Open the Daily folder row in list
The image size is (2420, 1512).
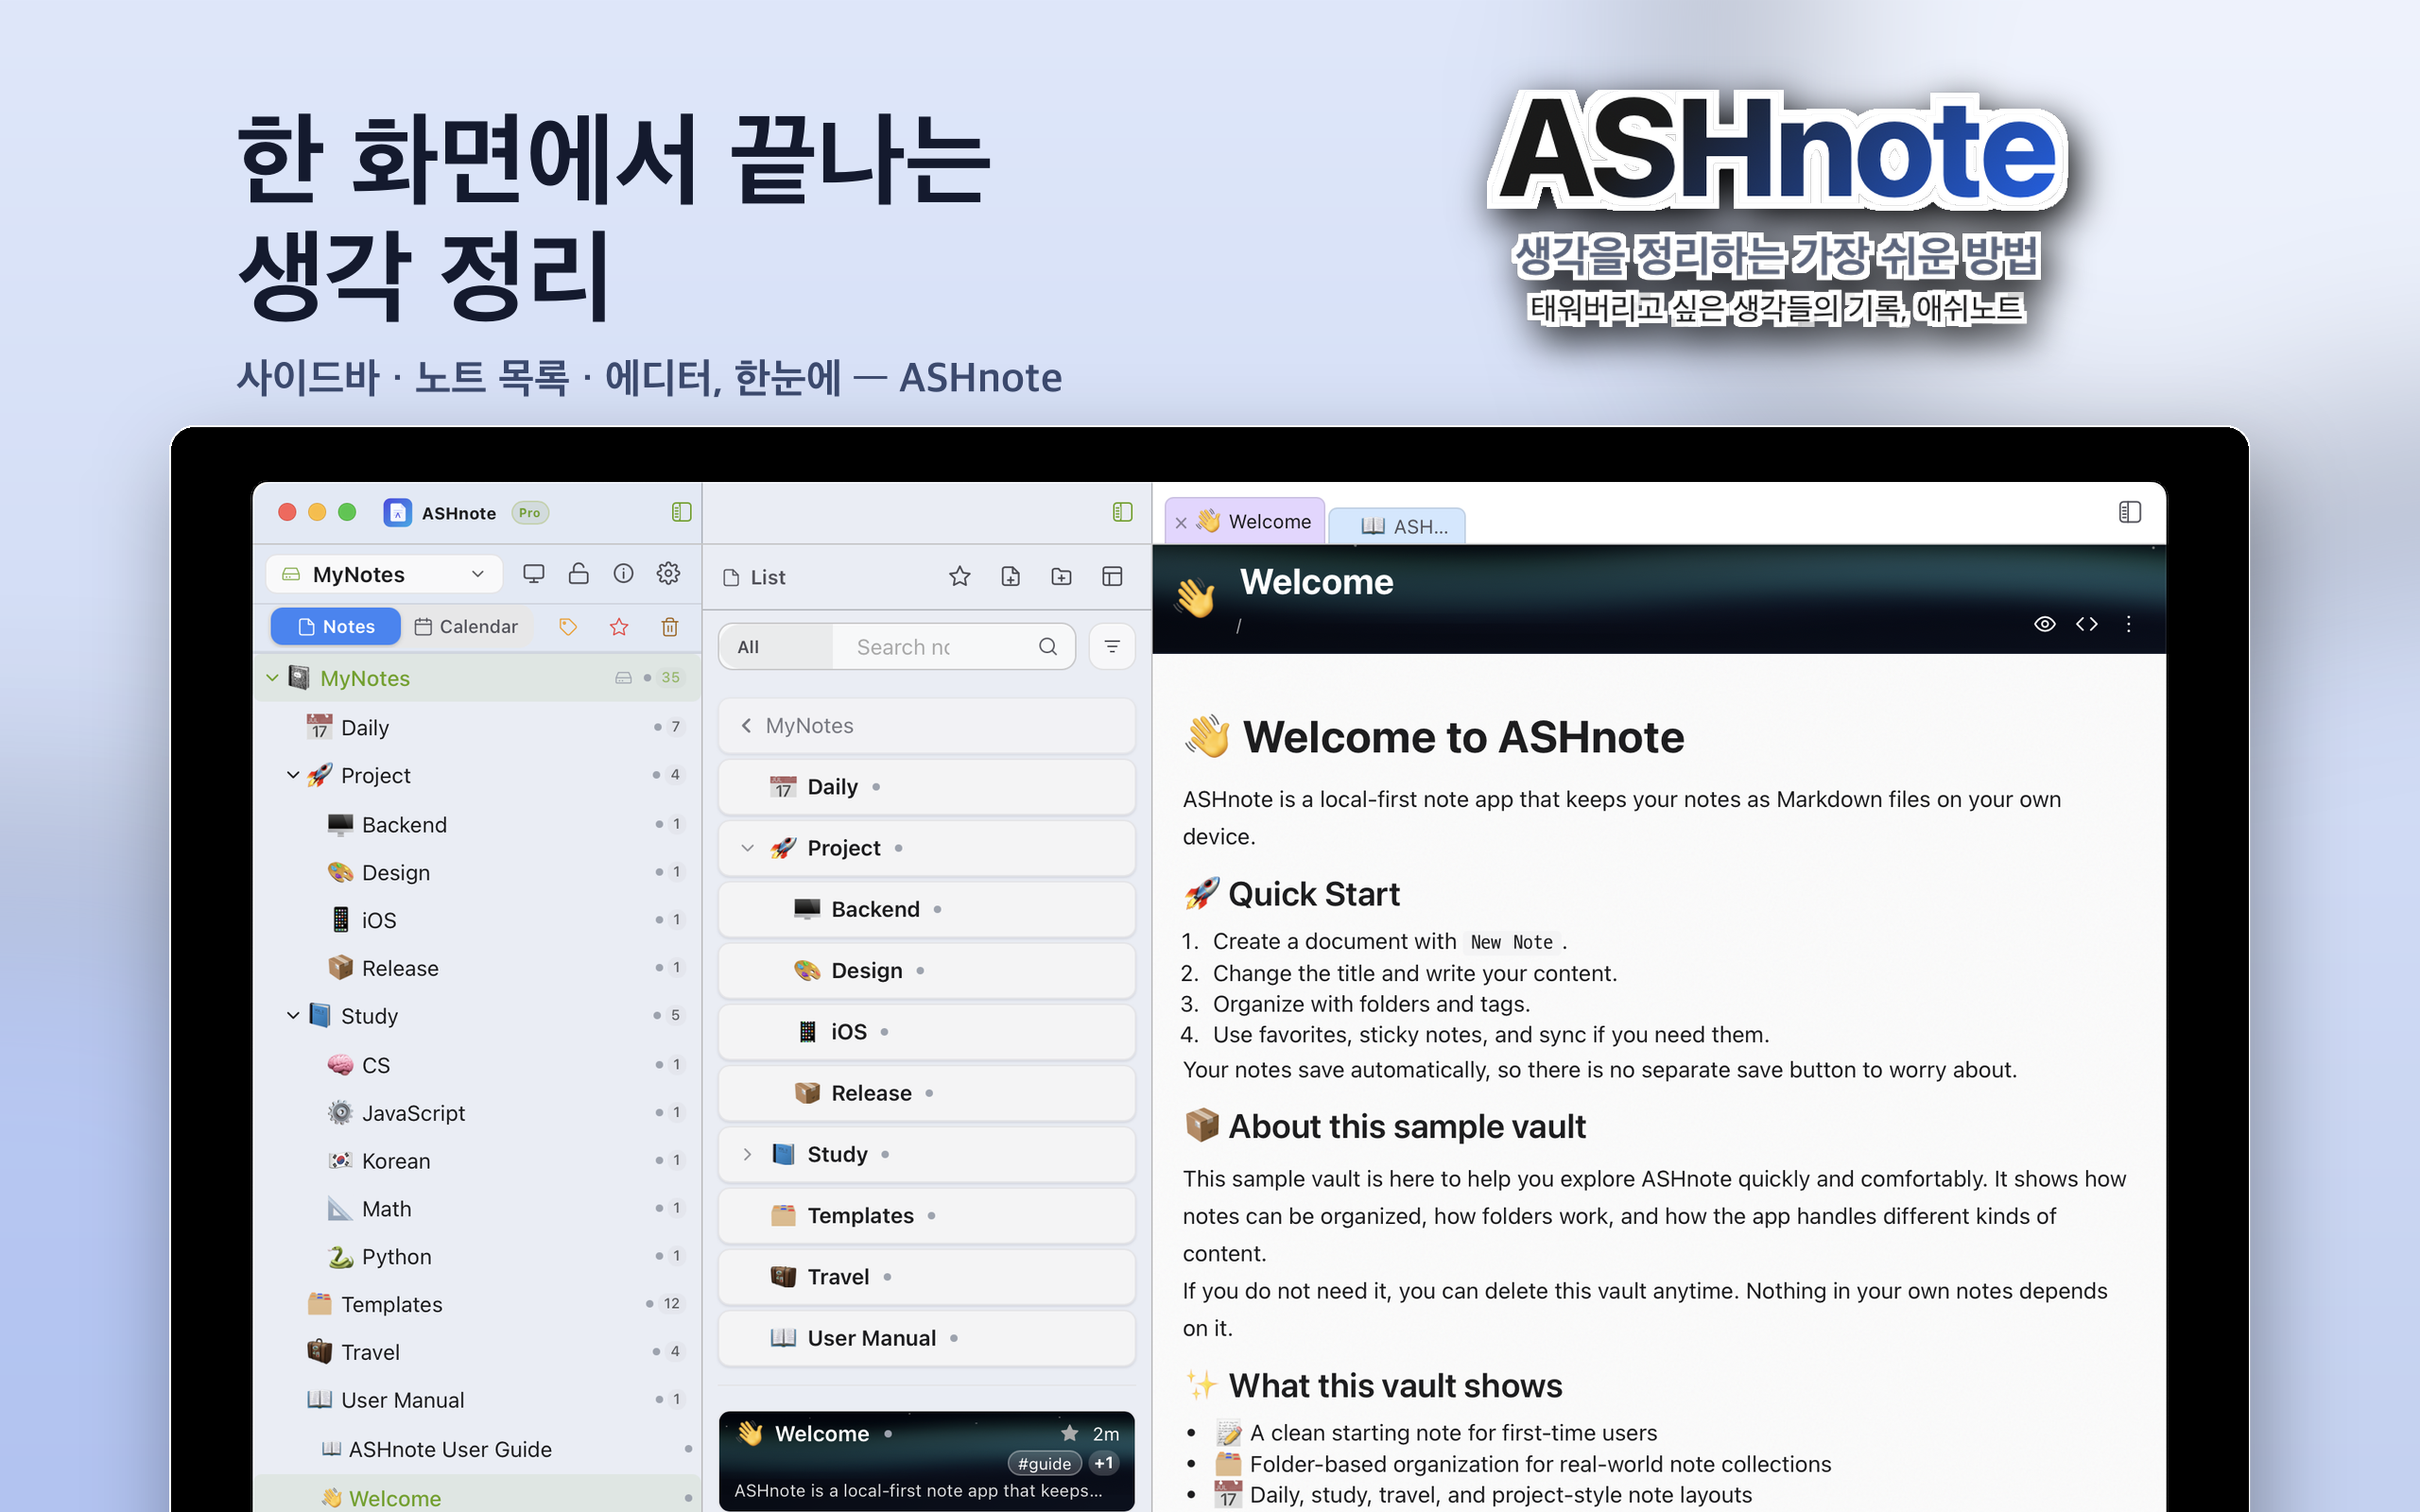pyautogui.click(x=927, y=787)
